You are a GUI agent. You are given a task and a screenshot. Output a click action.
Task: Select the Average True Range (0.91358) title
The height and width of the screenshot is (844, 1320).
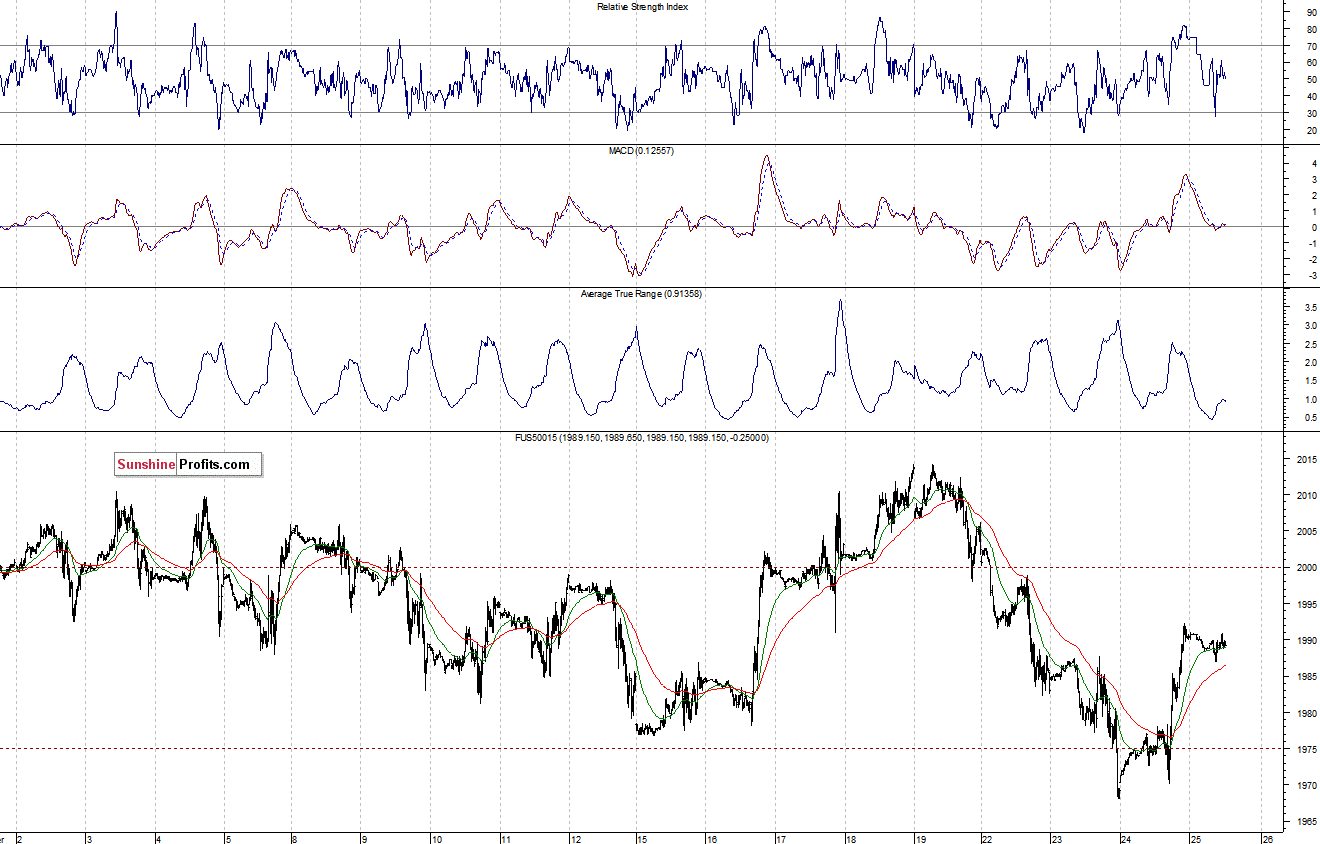pyautogui.click(x=642, y=294)
